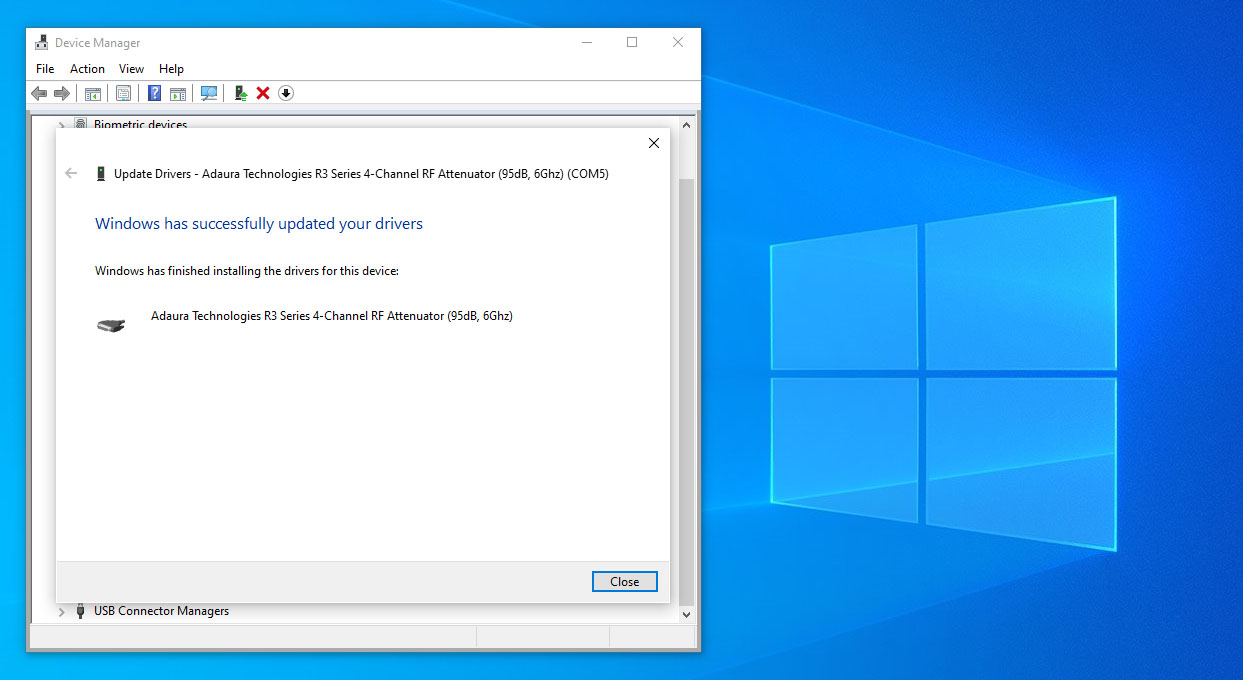The height and width of the screenshot is (680, 1243).
Task: Open the File menu
Action: (x=45, y=69)
